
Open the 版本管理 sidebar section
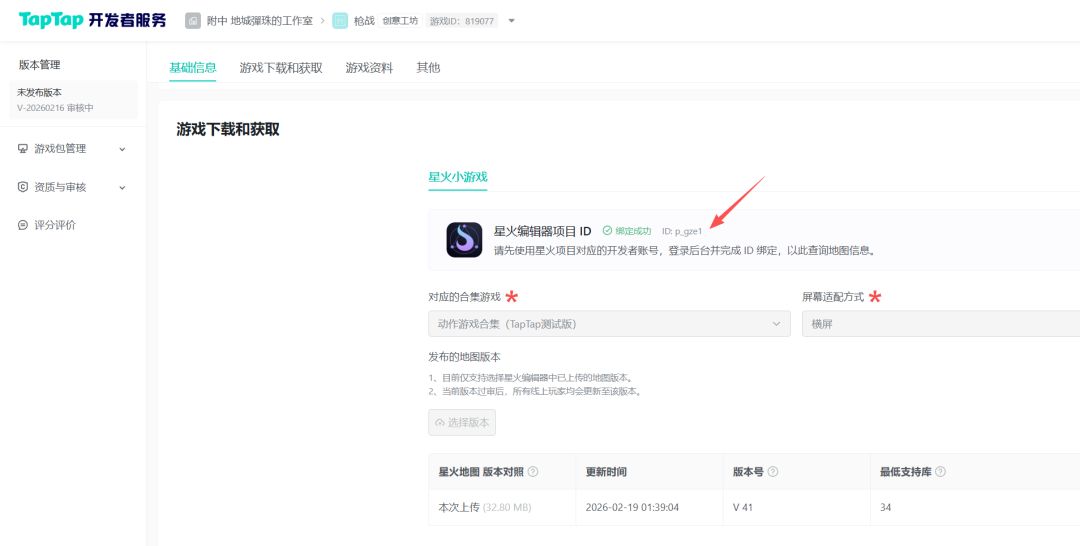coord(40,65)
